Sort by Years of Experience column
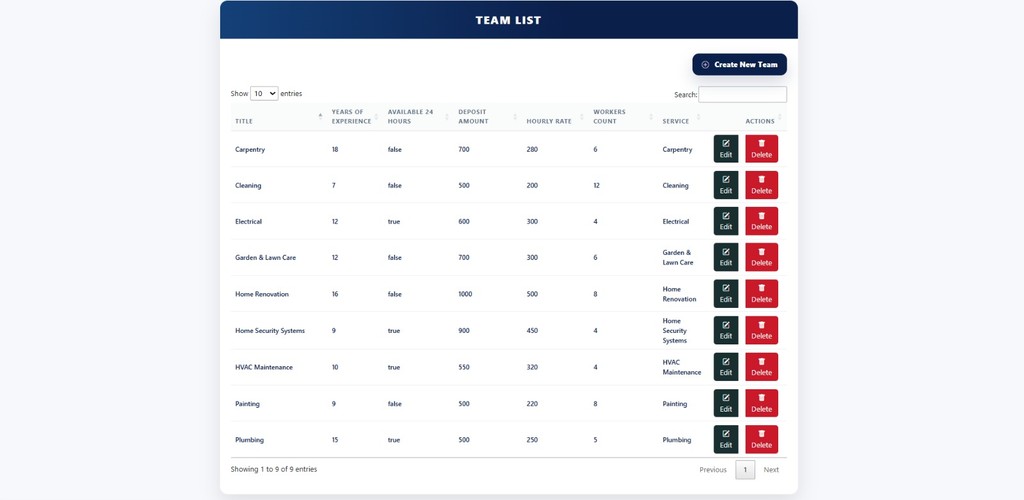1024x500 pixels. click(355, 117)
